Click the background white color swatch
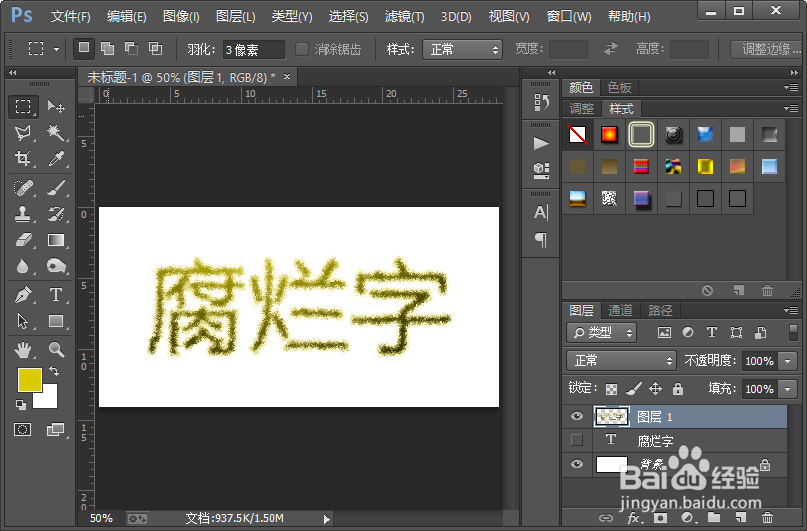807x531 pixels. point(49,400)
